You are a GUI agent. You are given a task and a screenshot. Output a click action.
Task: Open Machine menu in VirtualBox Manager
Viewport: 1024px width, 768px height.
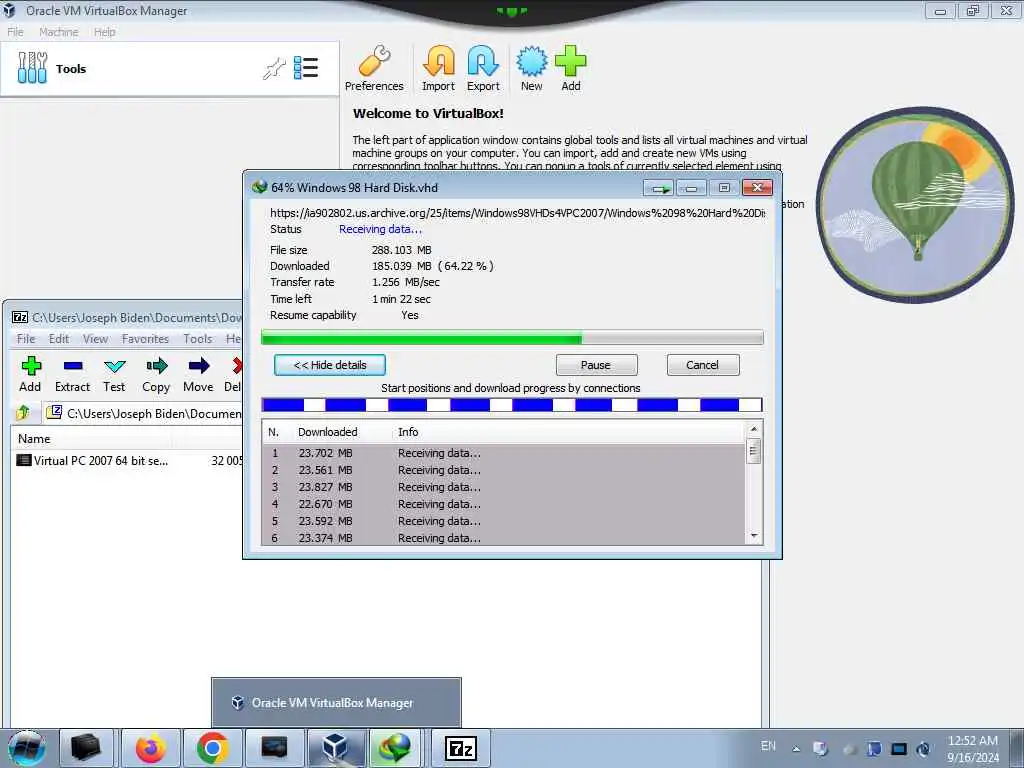pos(58,32)
